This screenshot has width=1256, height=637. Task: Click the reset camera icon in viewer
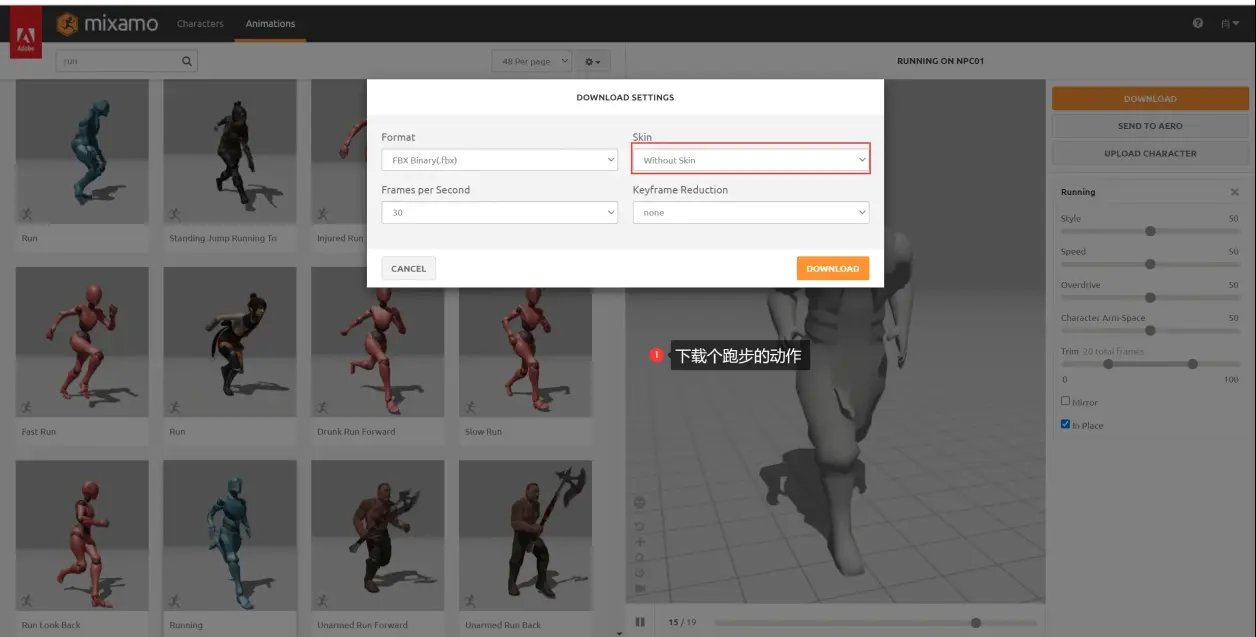[640, 573]
